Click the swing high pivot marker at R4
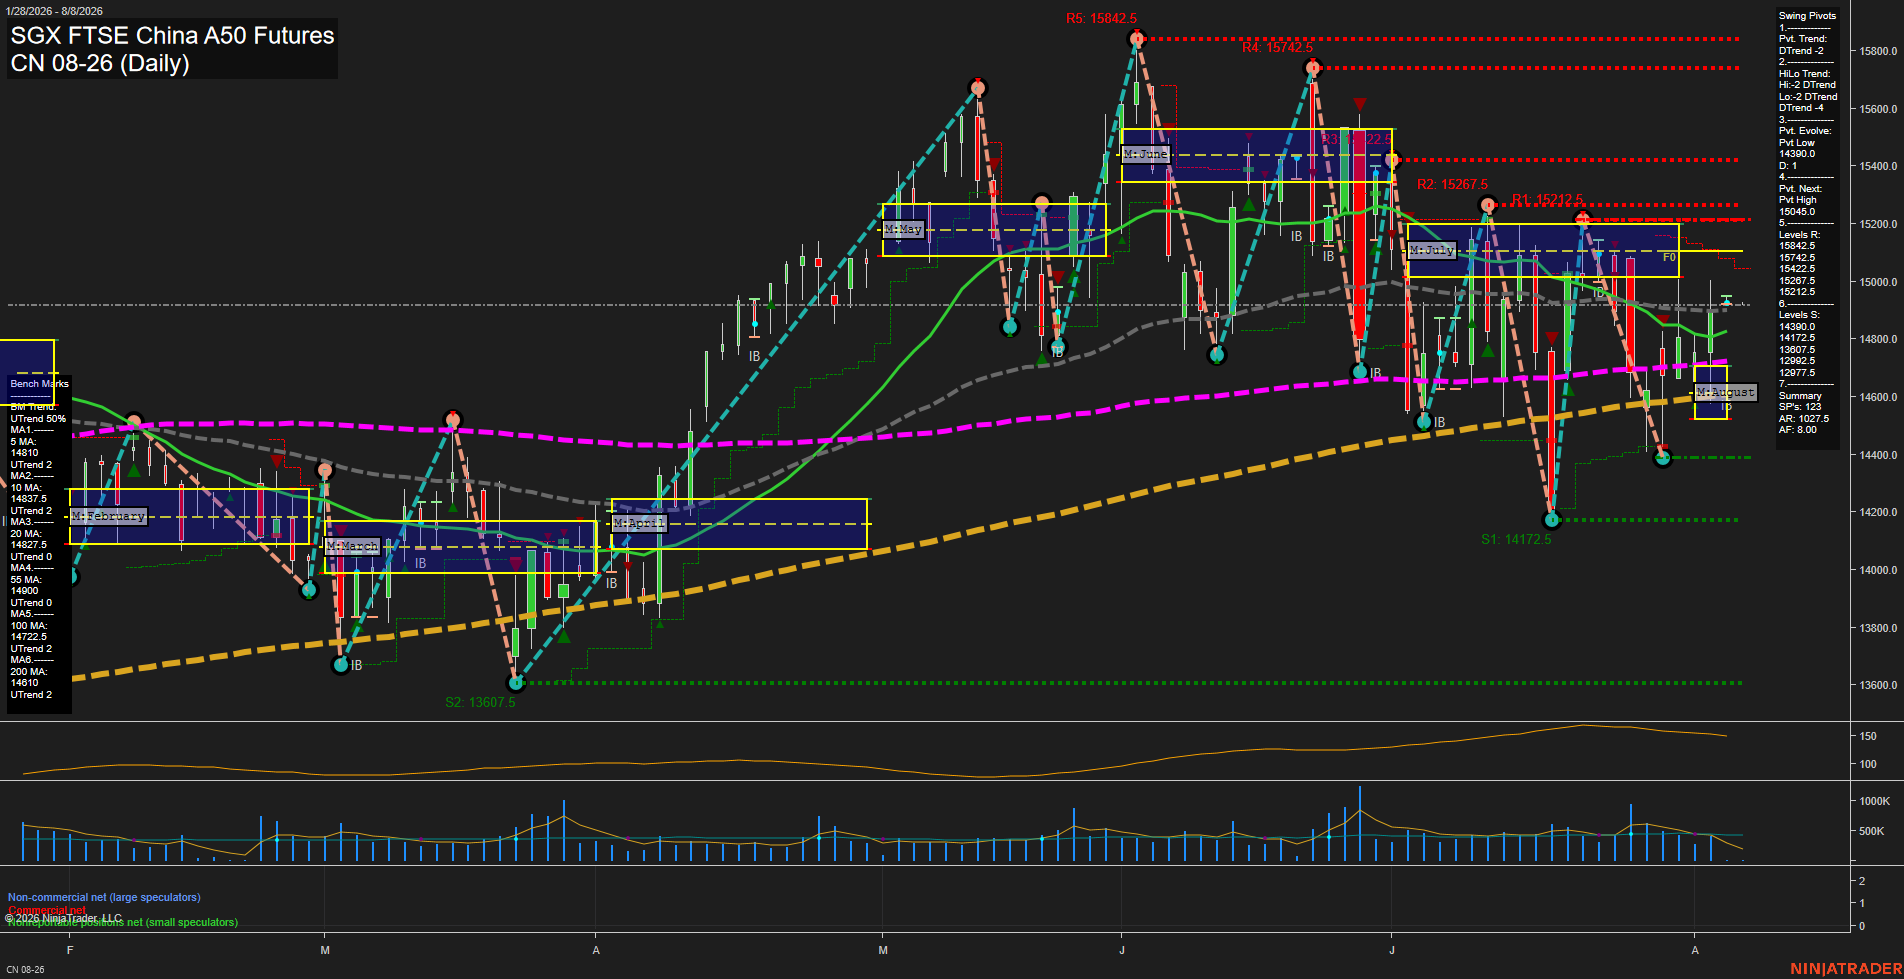This screenshot has width=1904, height=979. pos(1313,68)
